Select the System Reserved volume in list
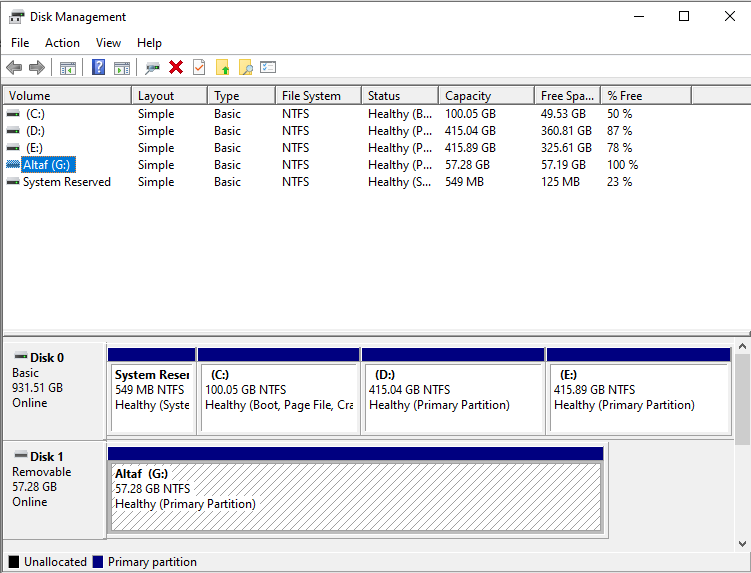This screenshot has height=573, width=751. click(66, 182)
